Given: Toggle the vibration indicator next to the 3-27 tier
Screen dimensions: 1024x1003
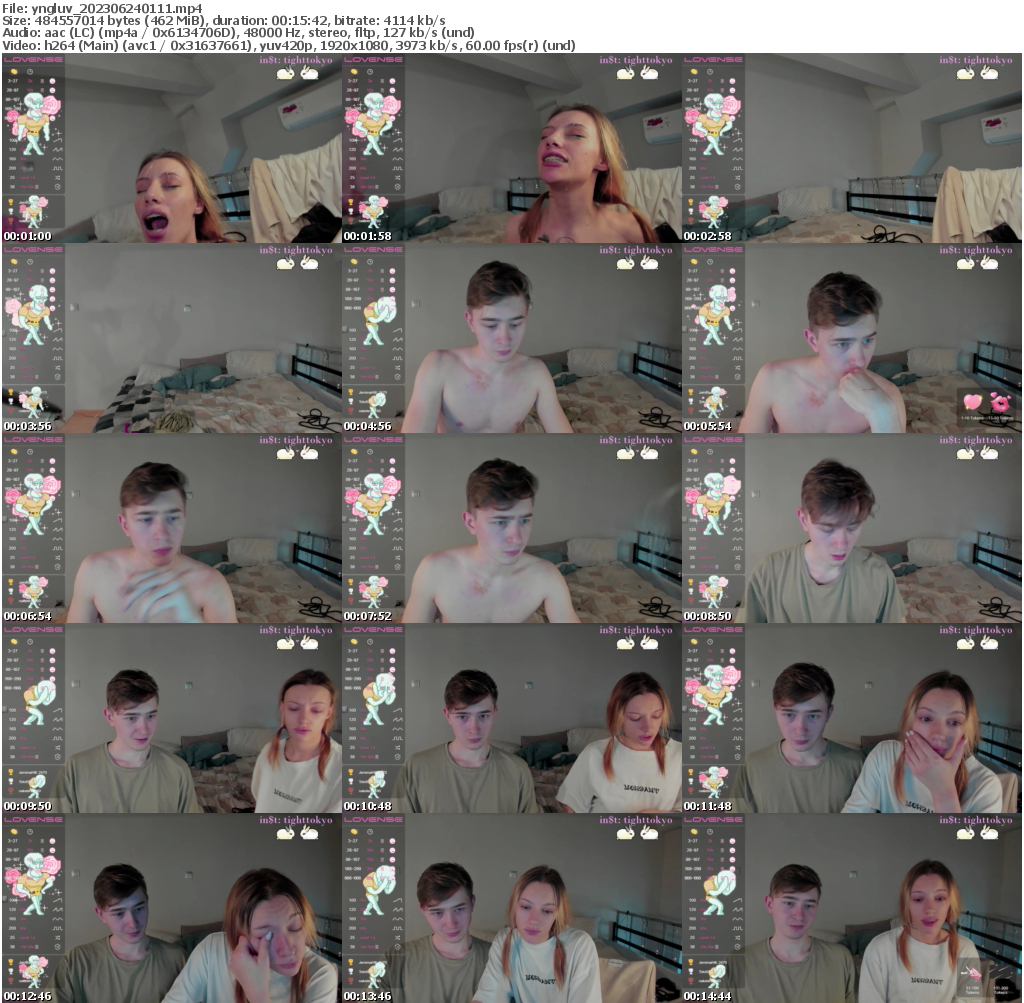Looking at the screenshot, I should [x=52, y=81].
